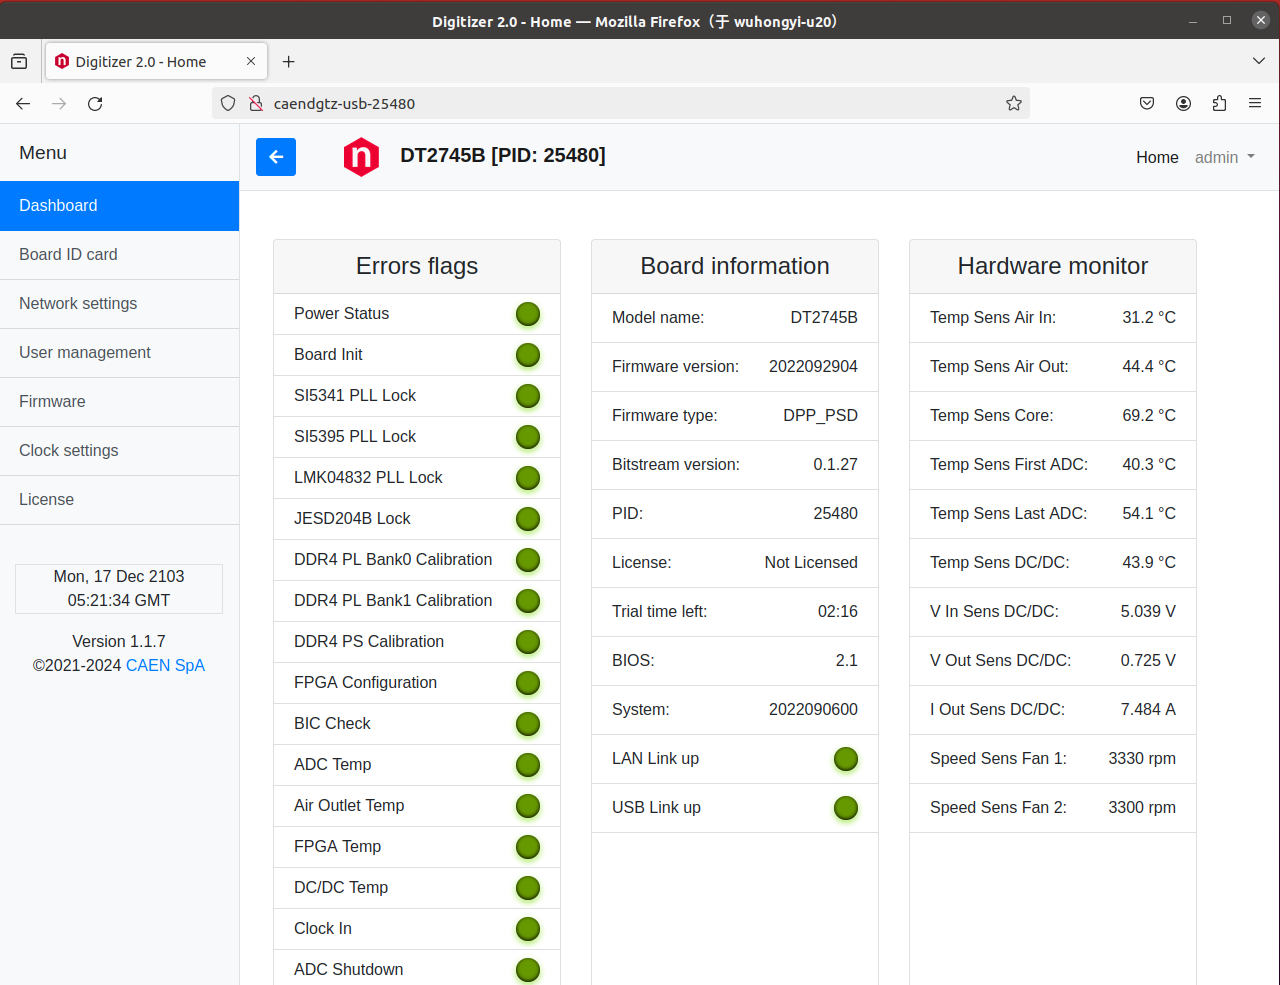
Task: Reload the page with the refresh icon
Action: pyautogui.click(x=95, y=103)
